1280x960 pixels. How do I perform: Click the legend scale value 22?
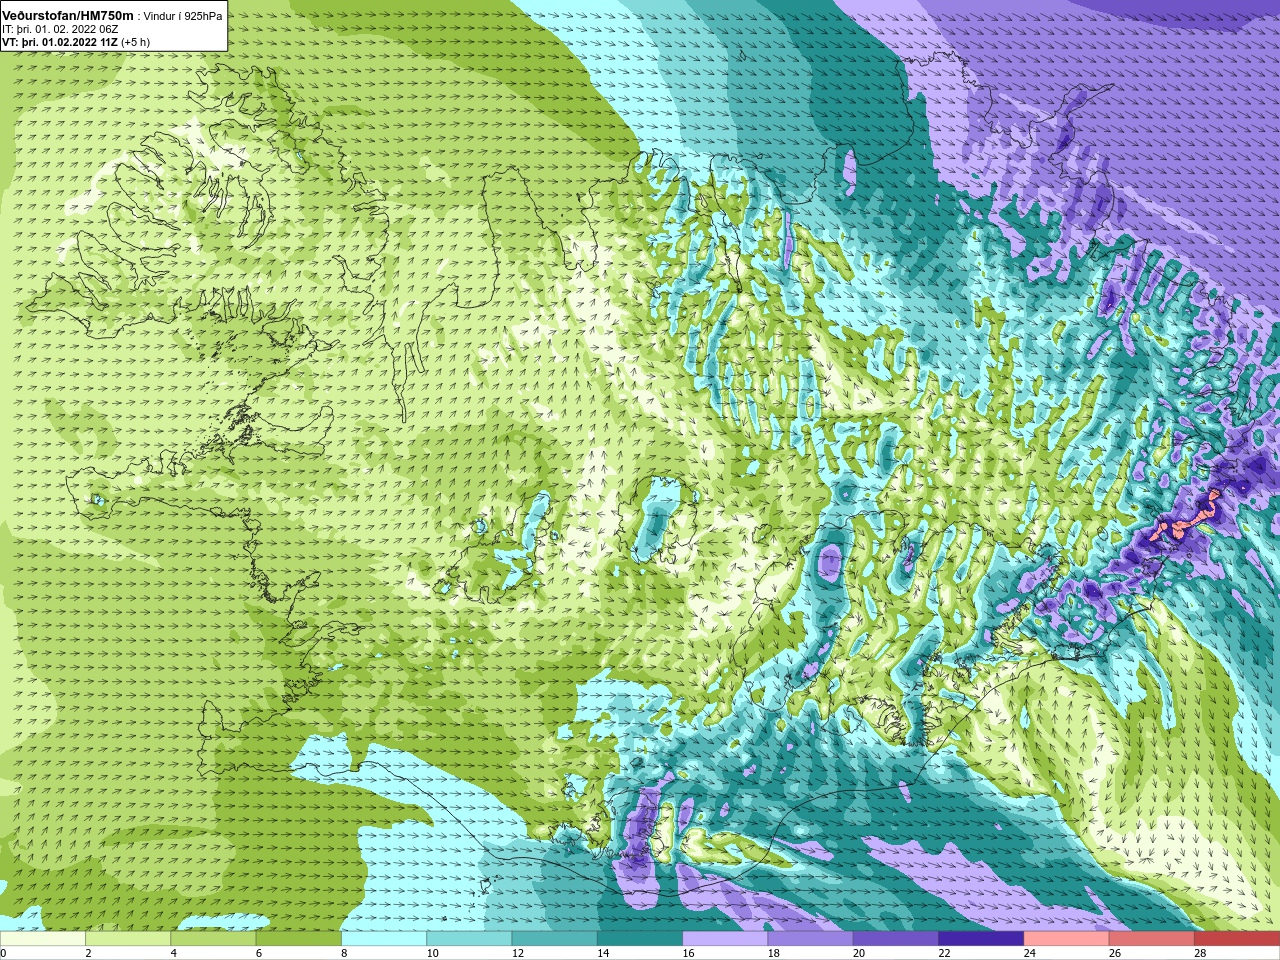tap(944, 953)
